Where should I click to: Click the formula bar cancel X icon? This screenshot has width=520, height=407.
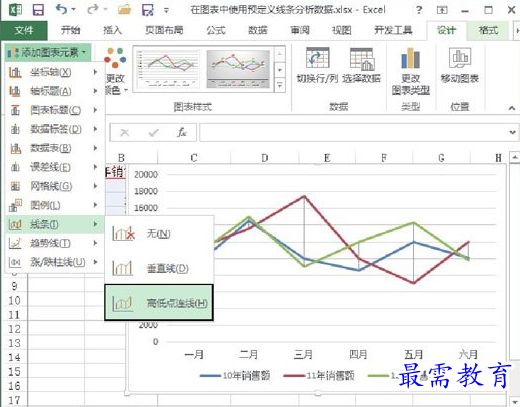[125, 133]
